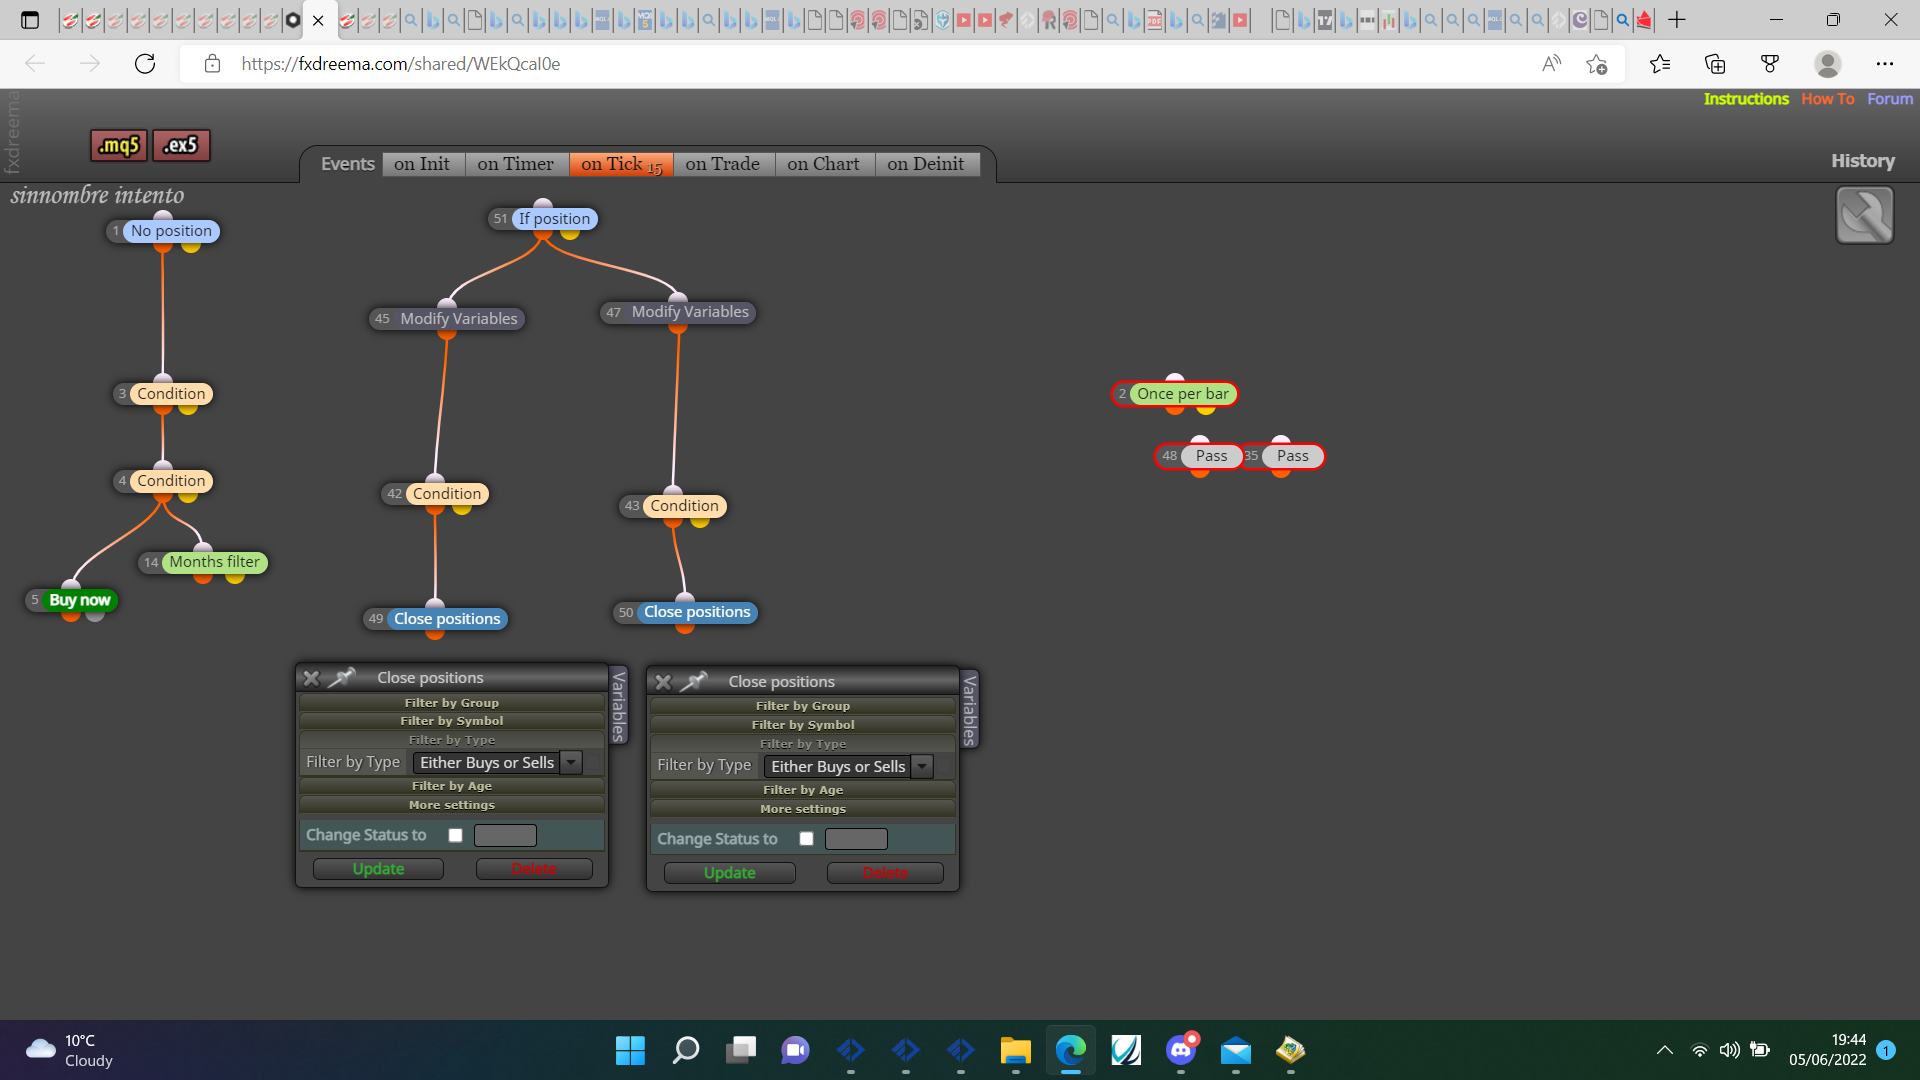Viewport: 1920px width, 1080px height.
Task: Expand Filter by Symbol in left panel
Action: click(x=452, y=721)
